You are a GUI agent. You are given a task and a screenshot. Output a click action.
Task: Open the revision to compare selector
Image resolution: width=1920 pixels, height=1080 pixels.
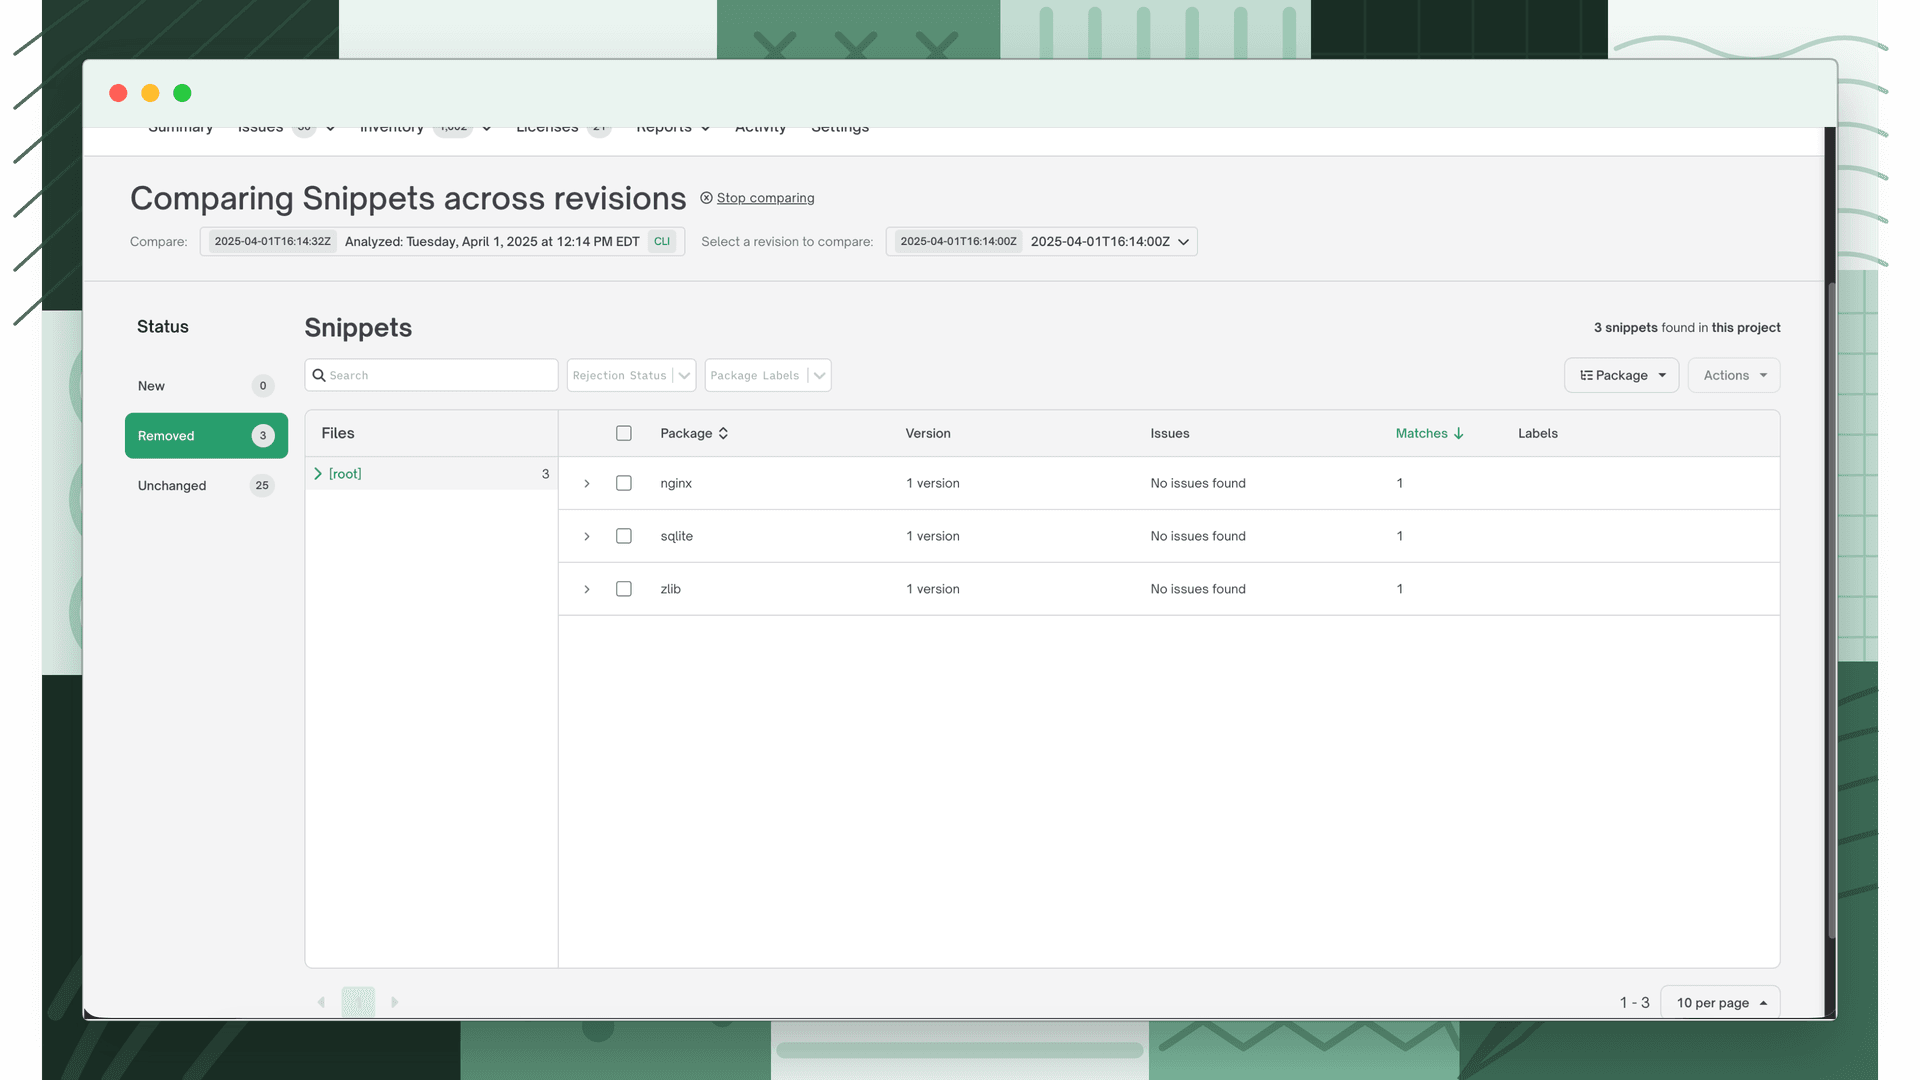pyautogui.click(x=1041, y=241)
